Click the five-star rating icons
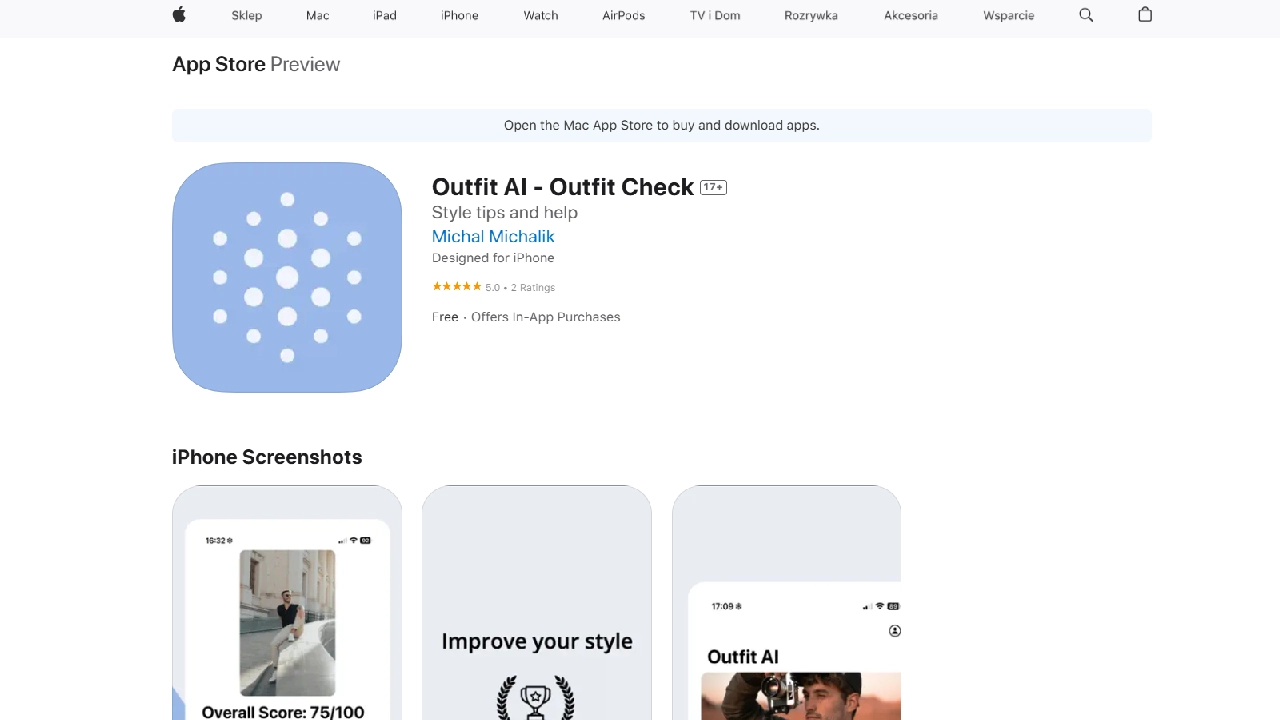 click(456, 287)
